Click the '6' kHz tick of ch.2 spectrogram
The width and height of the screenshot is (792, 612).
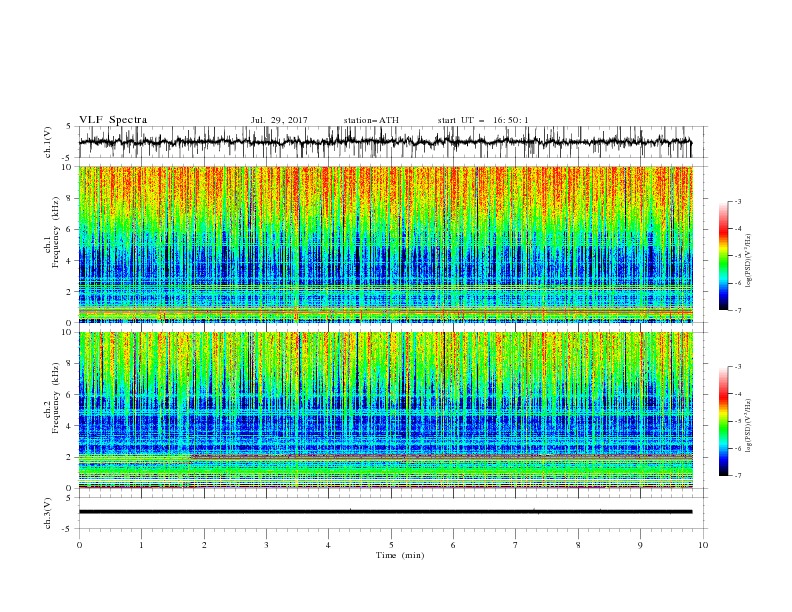point(71,394)
